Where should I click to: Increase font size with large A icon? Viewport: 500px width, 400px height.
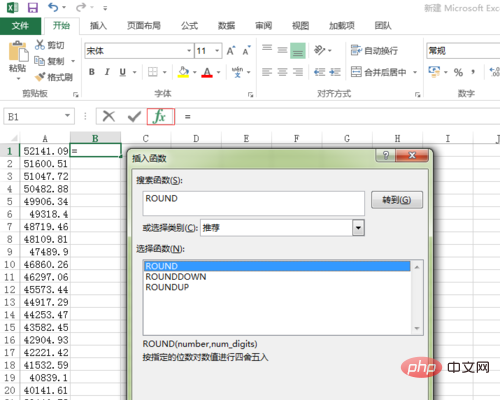click(231, 51)
